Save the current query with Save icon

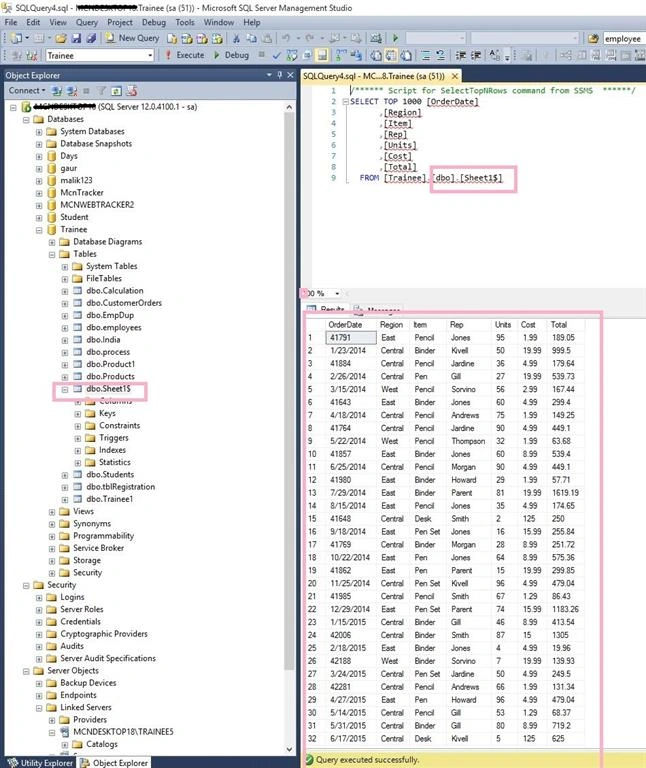click(76, 38)
